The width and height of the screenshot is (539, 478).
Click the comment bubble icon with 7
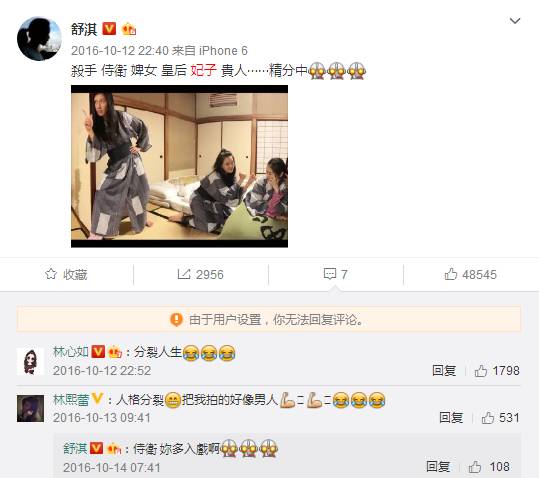coord(330,274)
